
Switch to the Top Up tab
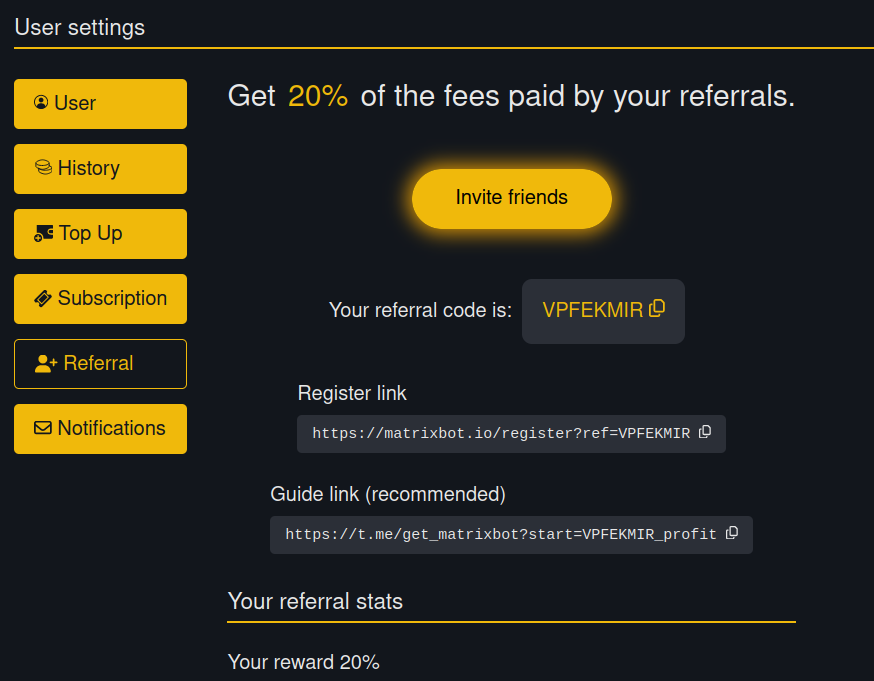(x=91, y=233)
